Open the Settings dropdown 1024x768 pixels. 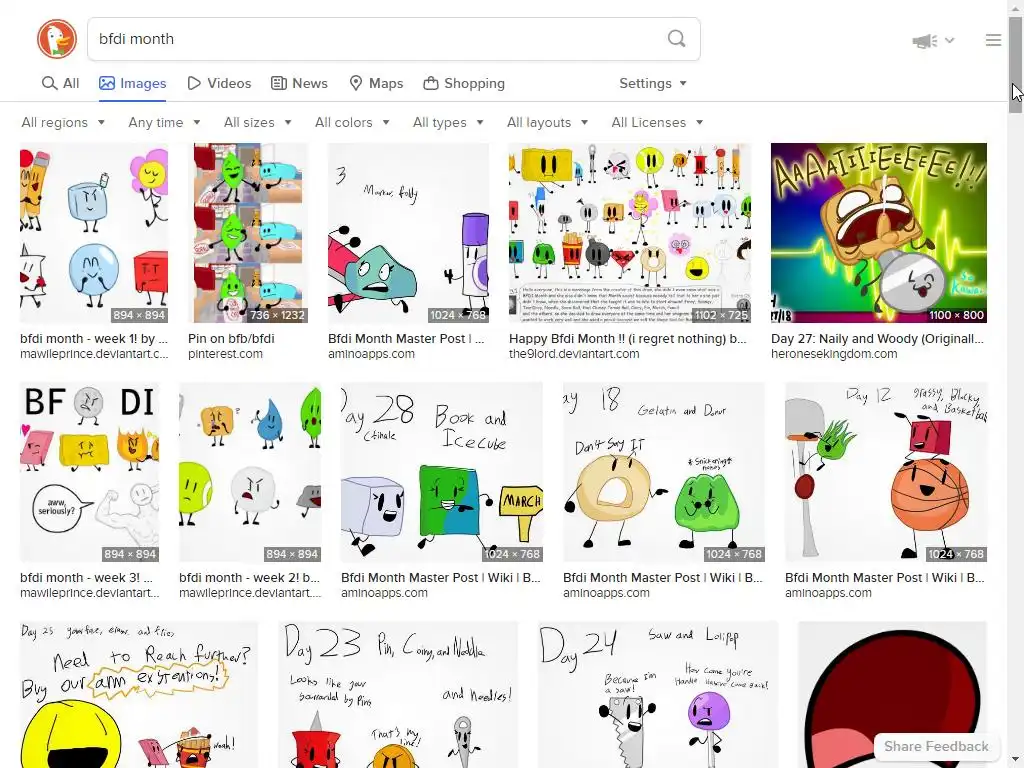[652, 84]
